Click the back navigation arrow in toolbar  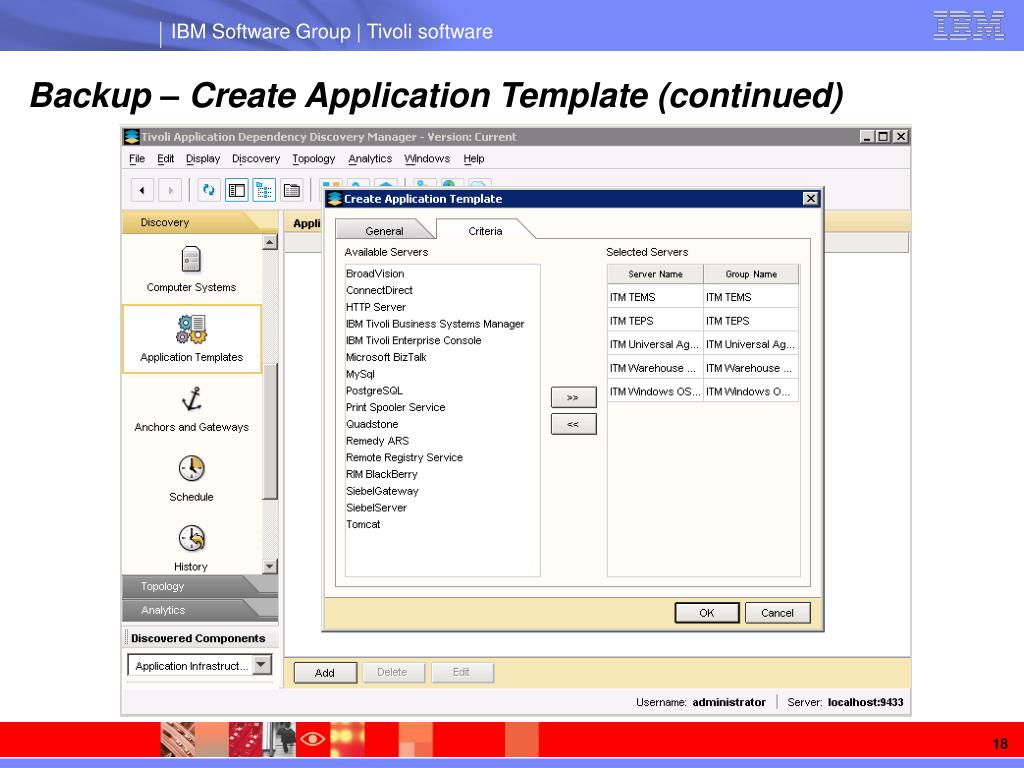coord(143,190)
